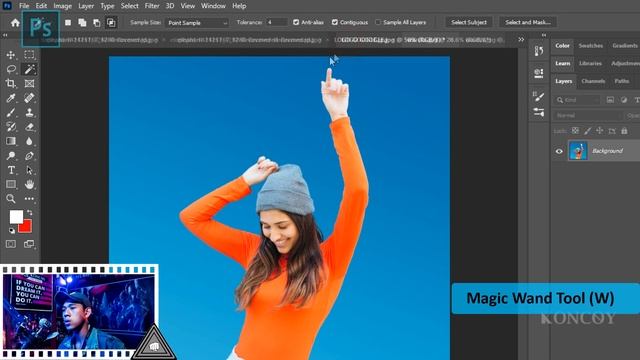Viewport: 640px width, 360px height.
Task: Open the layer blend mode Normal dropdown
Action: pyautogui.click(x=587, y=116)
